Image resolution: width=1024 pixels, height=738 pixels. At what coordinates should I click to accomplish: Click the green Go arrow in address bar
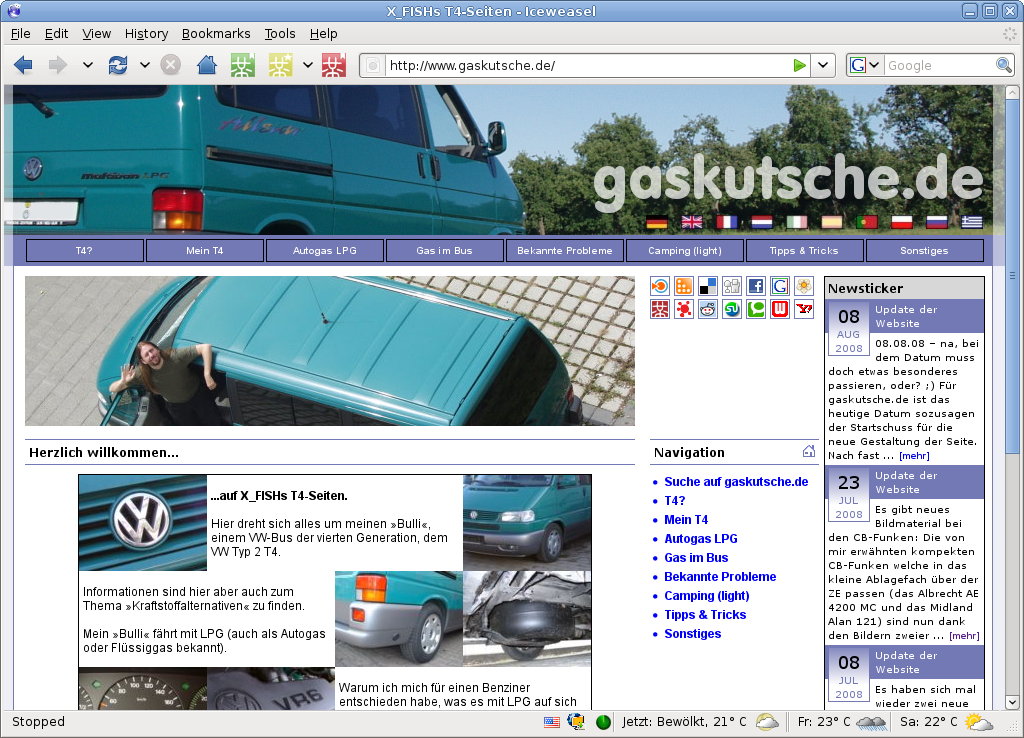coord(799,65)
